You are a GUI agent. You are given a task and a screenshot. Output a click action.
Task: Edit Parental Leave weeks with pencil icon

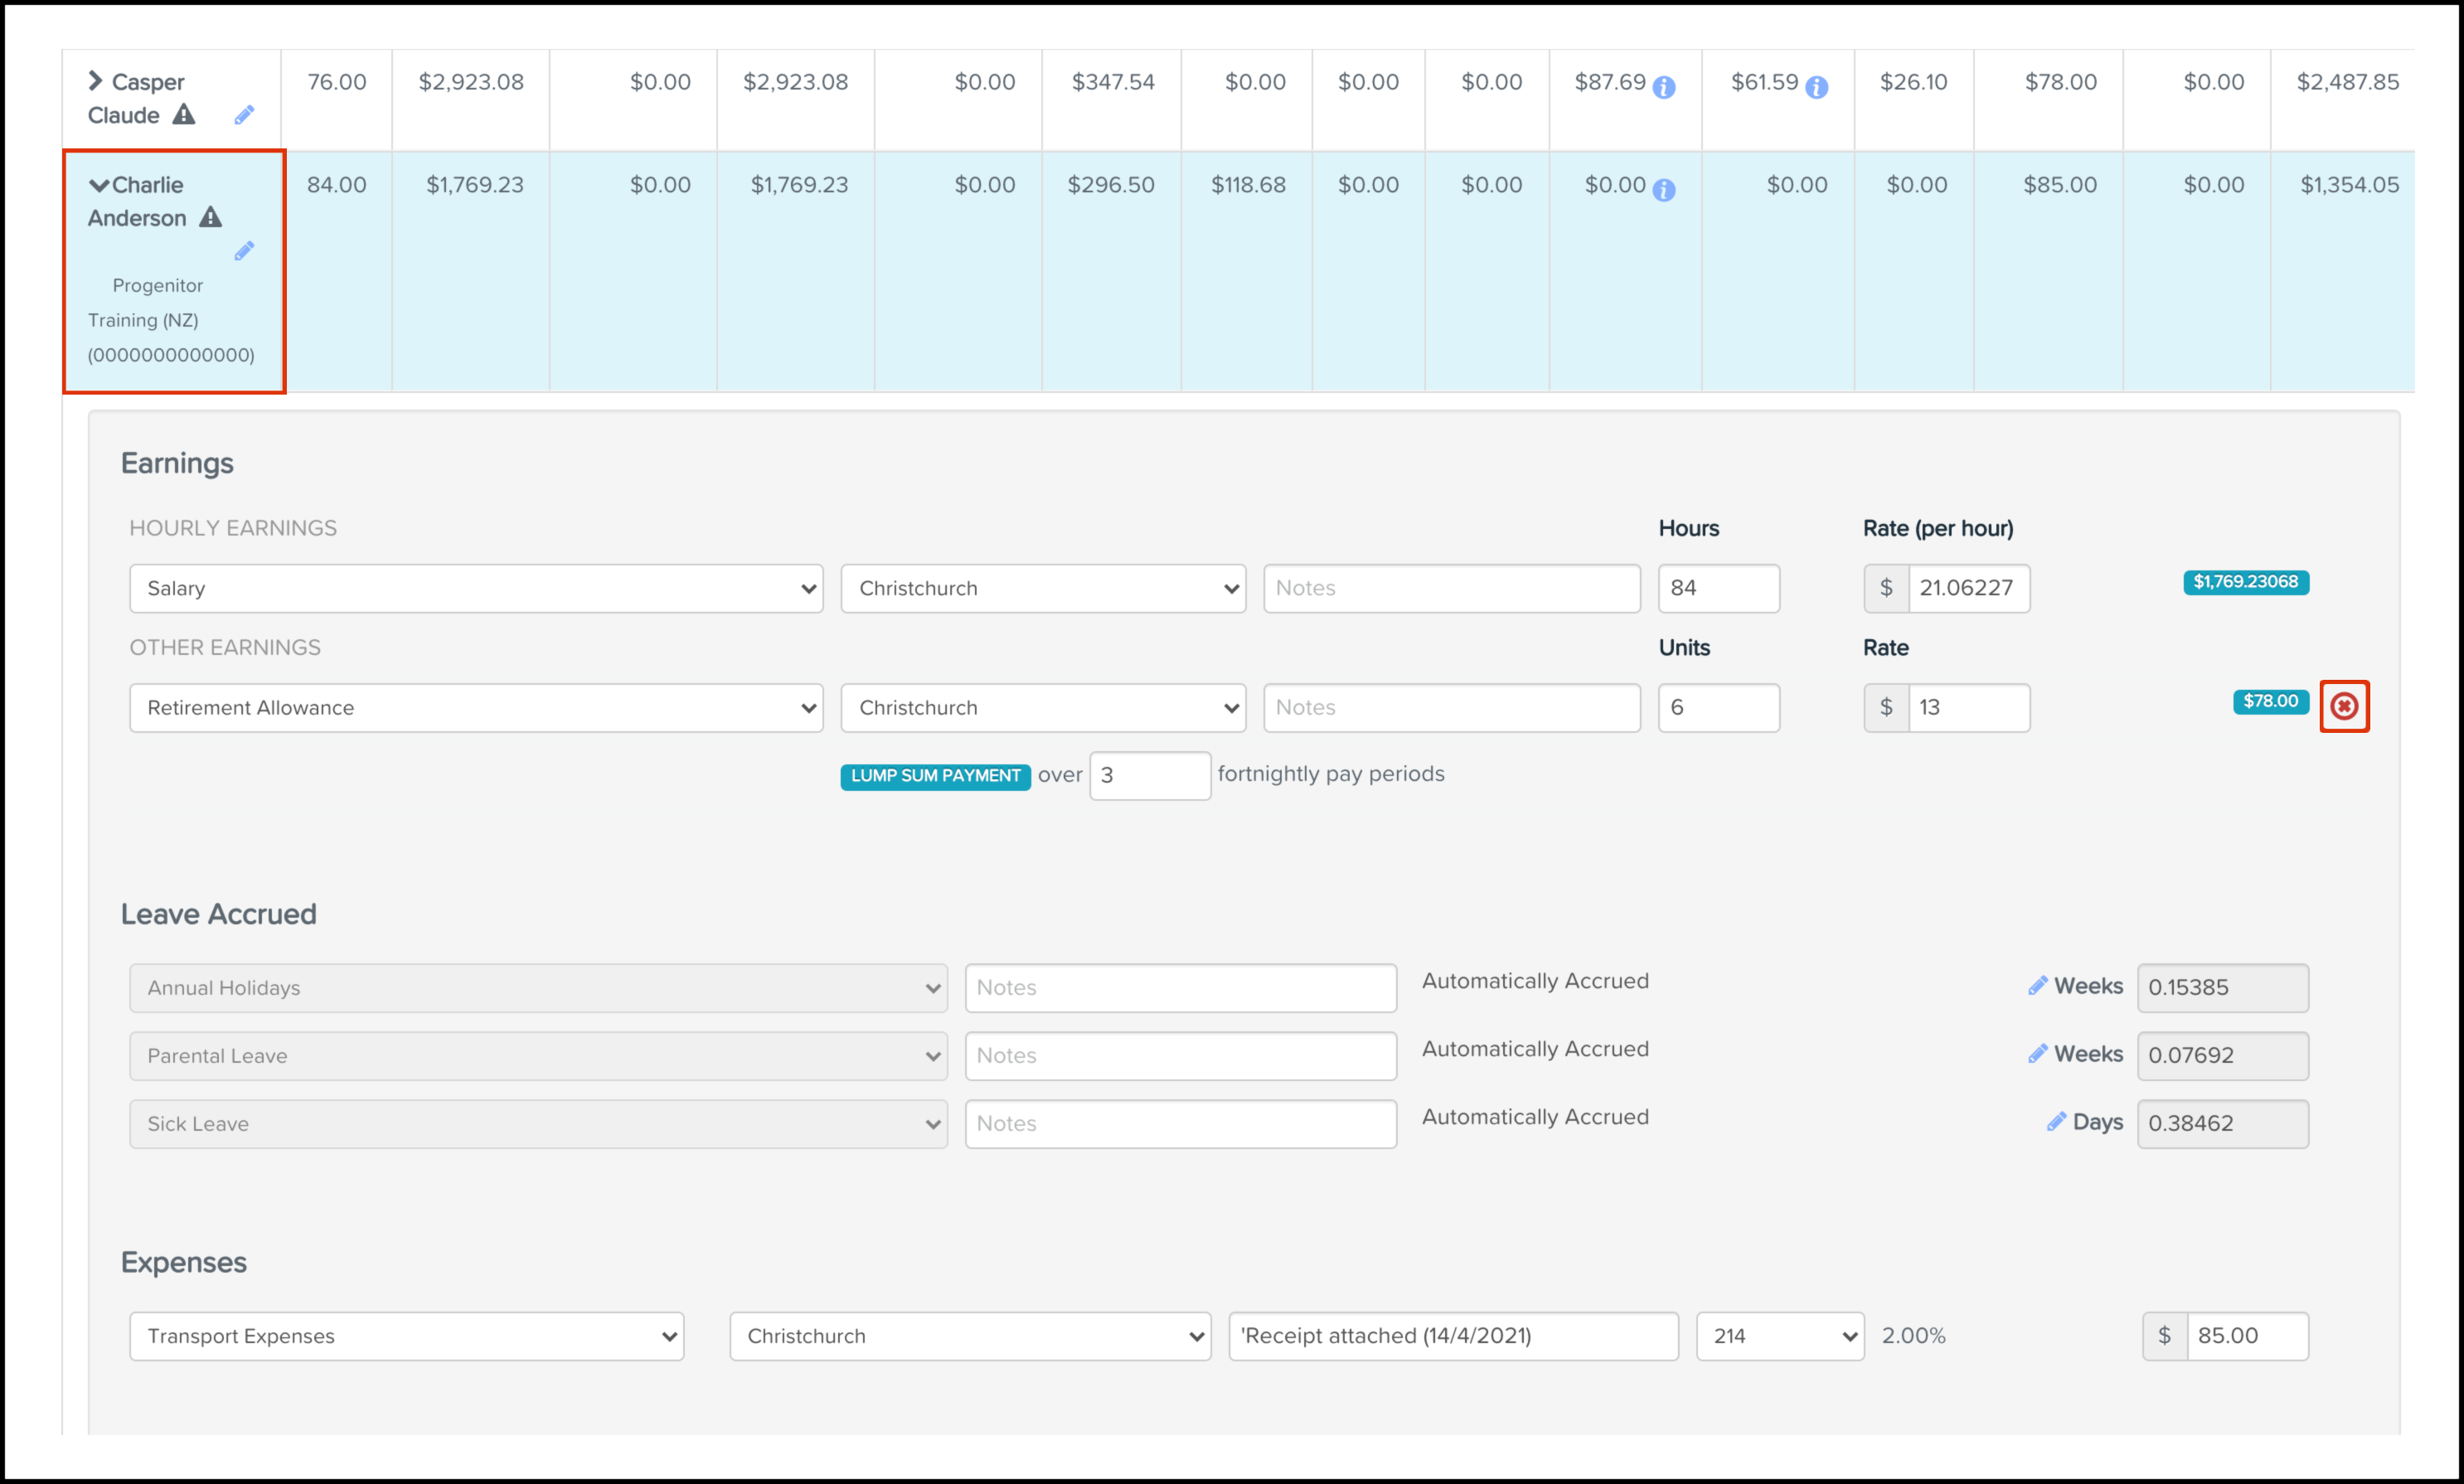2037,1054
